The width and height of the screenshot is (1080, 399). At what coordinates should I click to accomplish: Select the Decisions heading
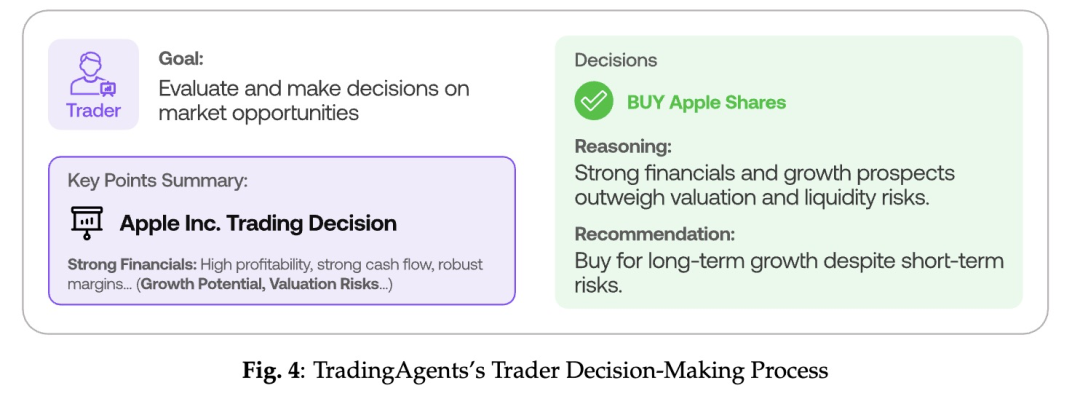tap(616, 60)
